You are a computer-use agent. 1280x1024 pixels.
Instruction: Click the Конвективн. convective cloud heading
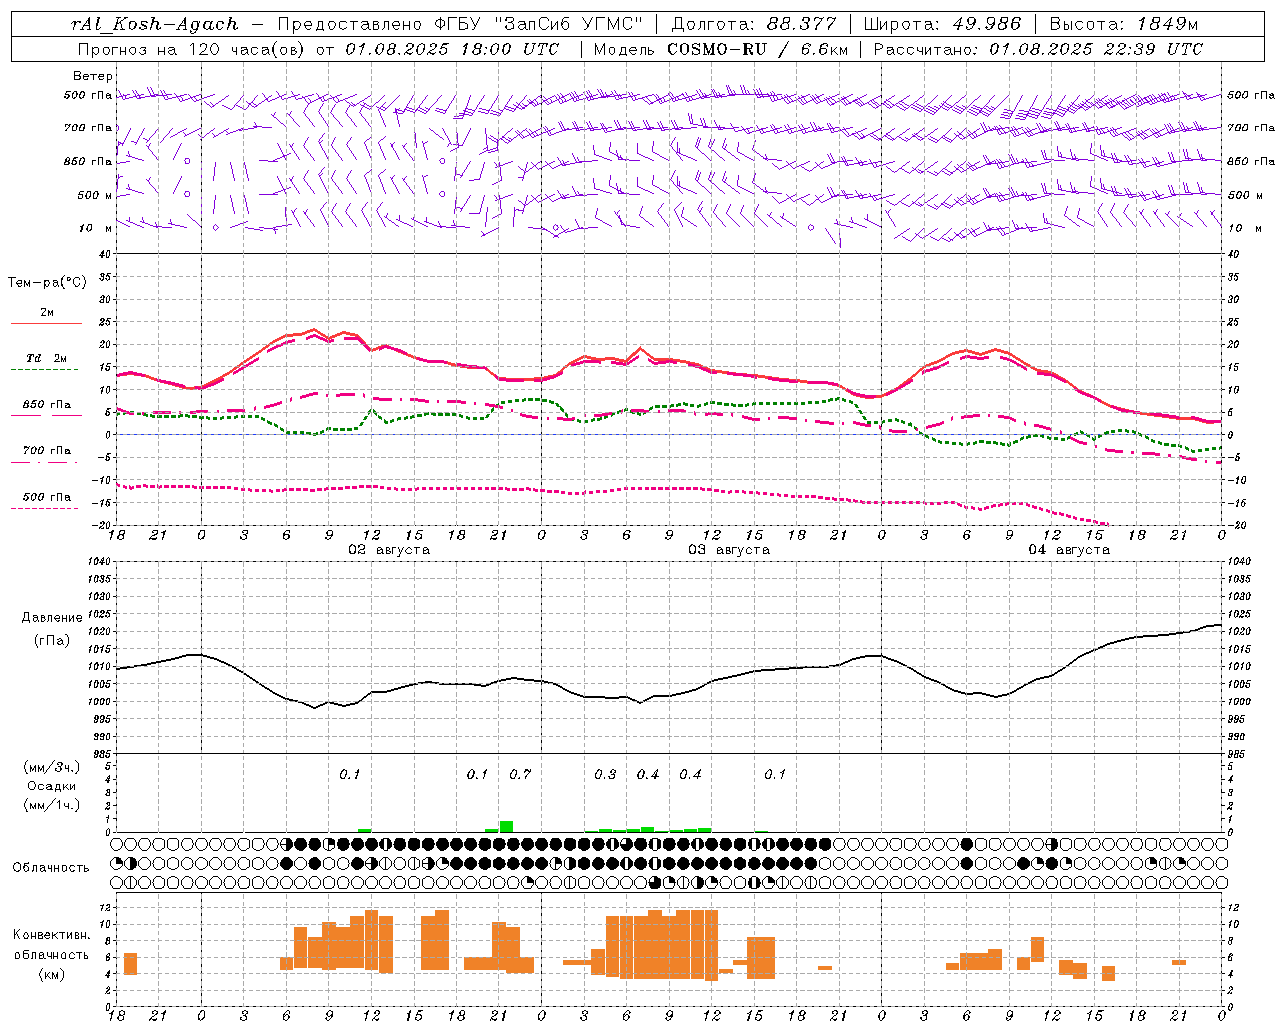51,935
